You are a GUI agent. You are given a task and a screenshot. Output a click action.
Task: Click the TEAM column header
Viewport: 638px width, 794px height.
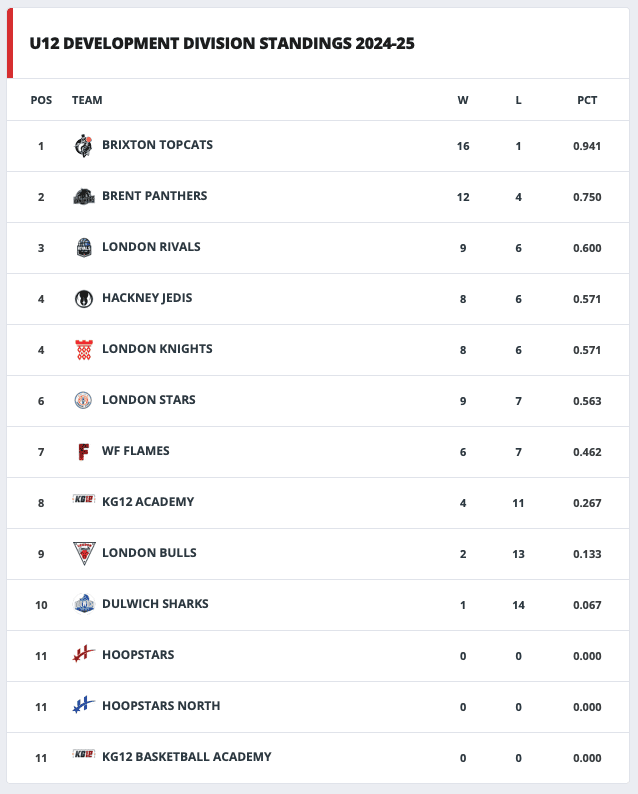tap(87, 100)
